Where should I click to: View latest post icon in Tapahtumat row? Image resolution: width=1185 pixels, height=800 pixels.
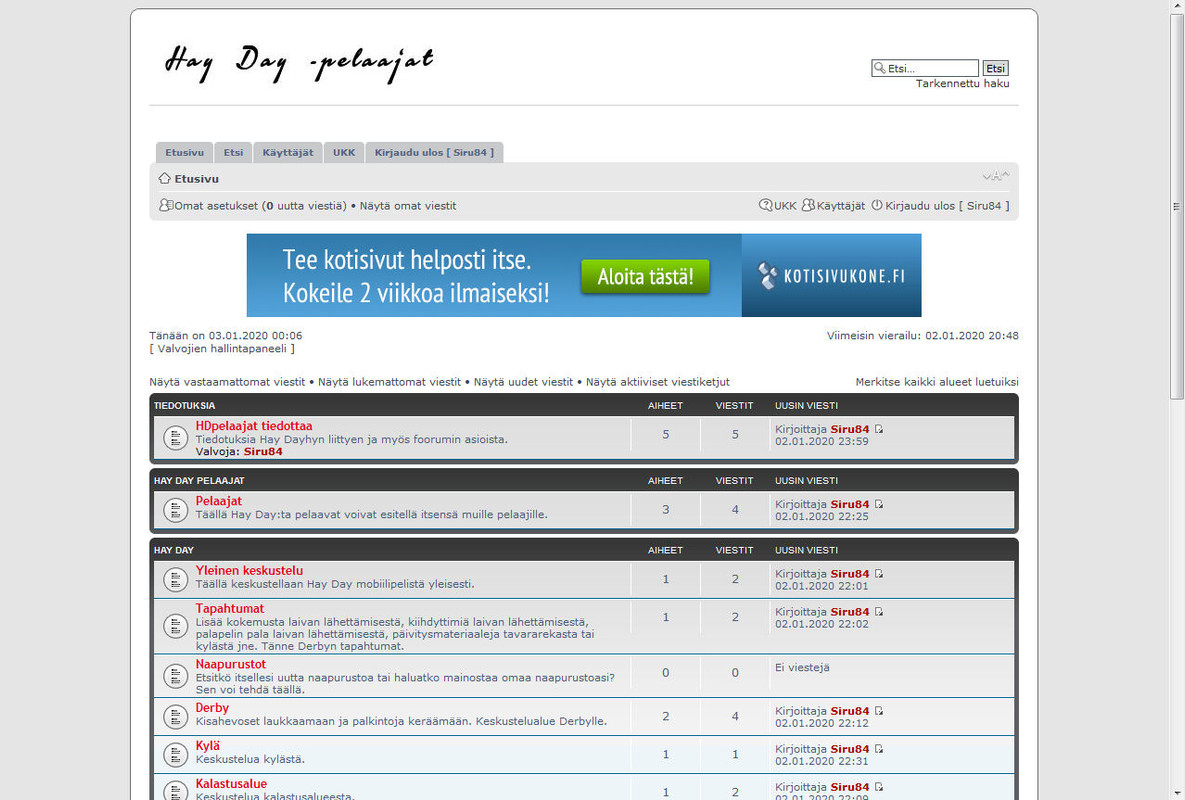(x=878, y=611)
